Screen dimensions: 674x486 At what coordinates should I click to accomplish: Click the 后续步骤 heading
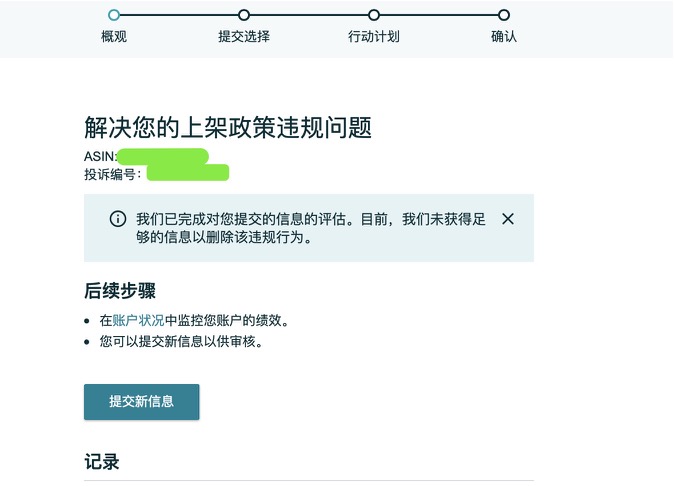pos(120,290)
